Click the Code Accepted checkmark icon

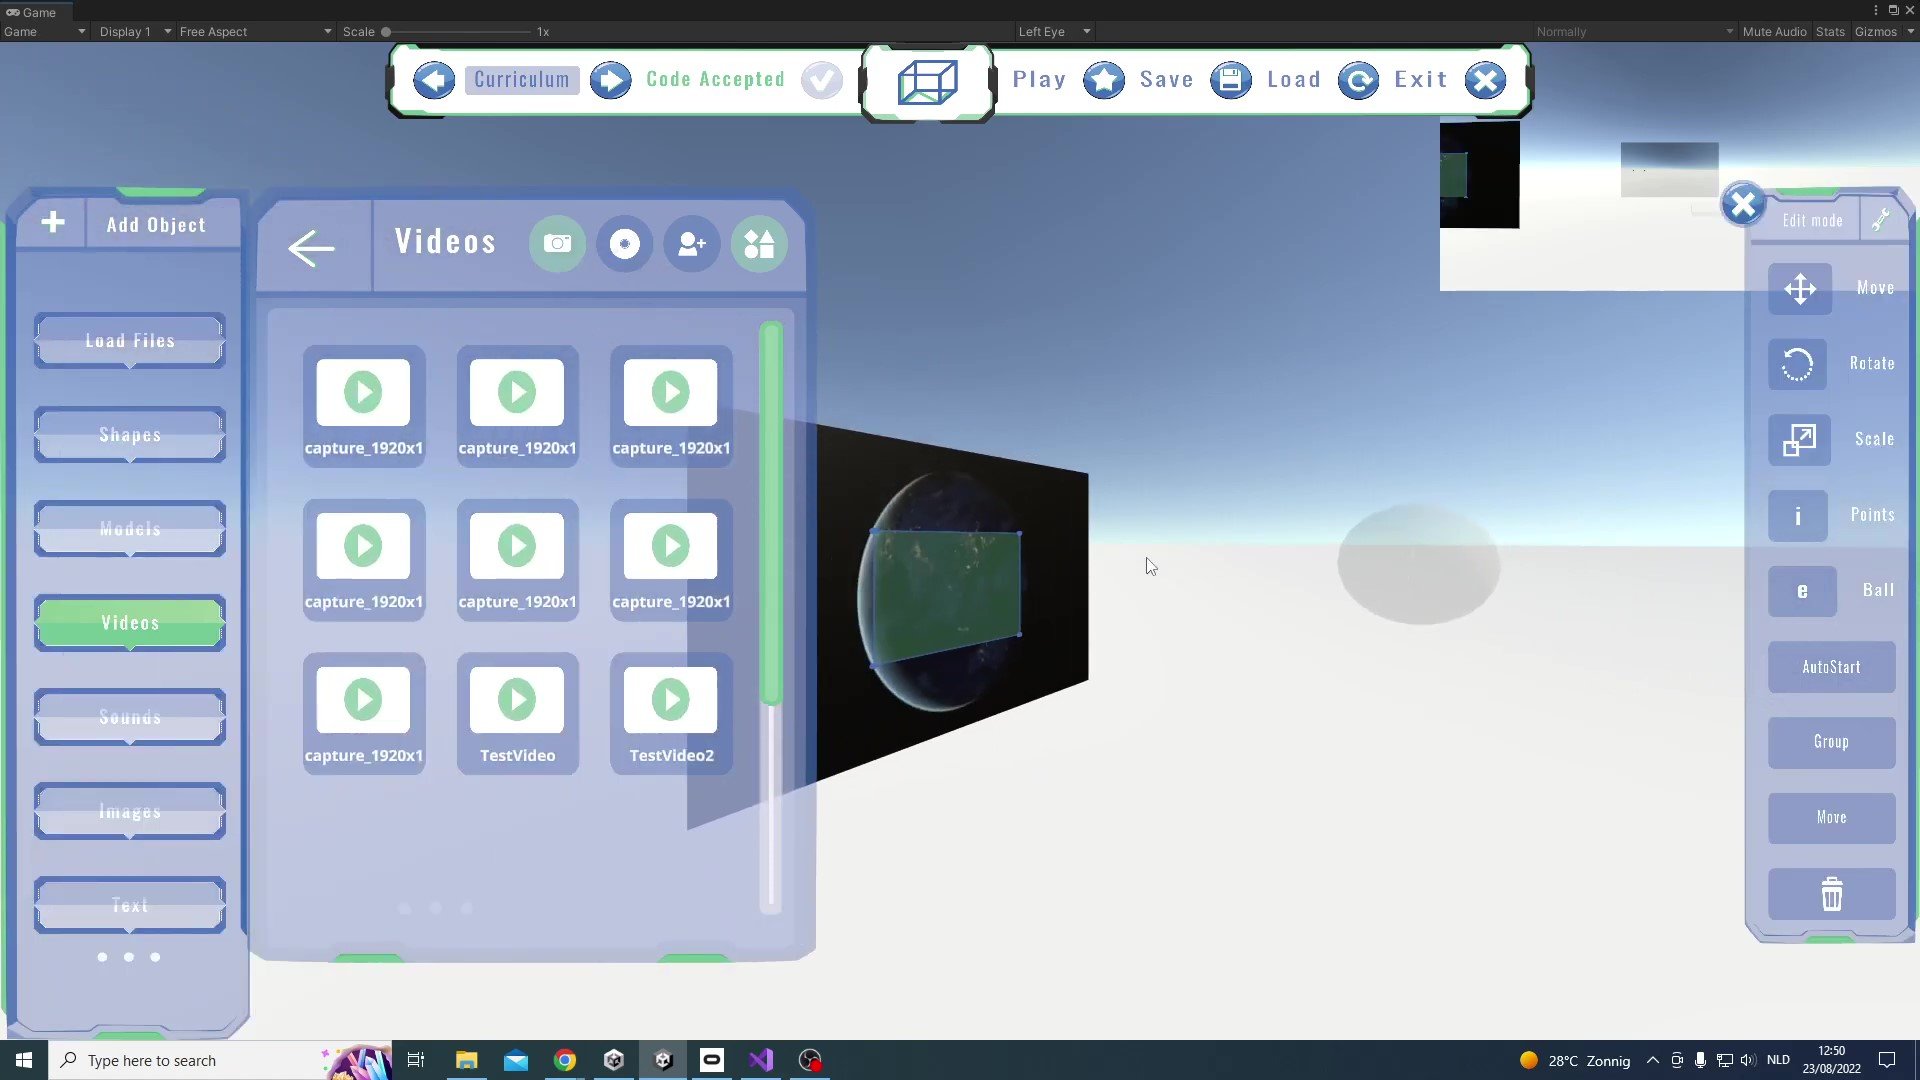coord(822,80)
